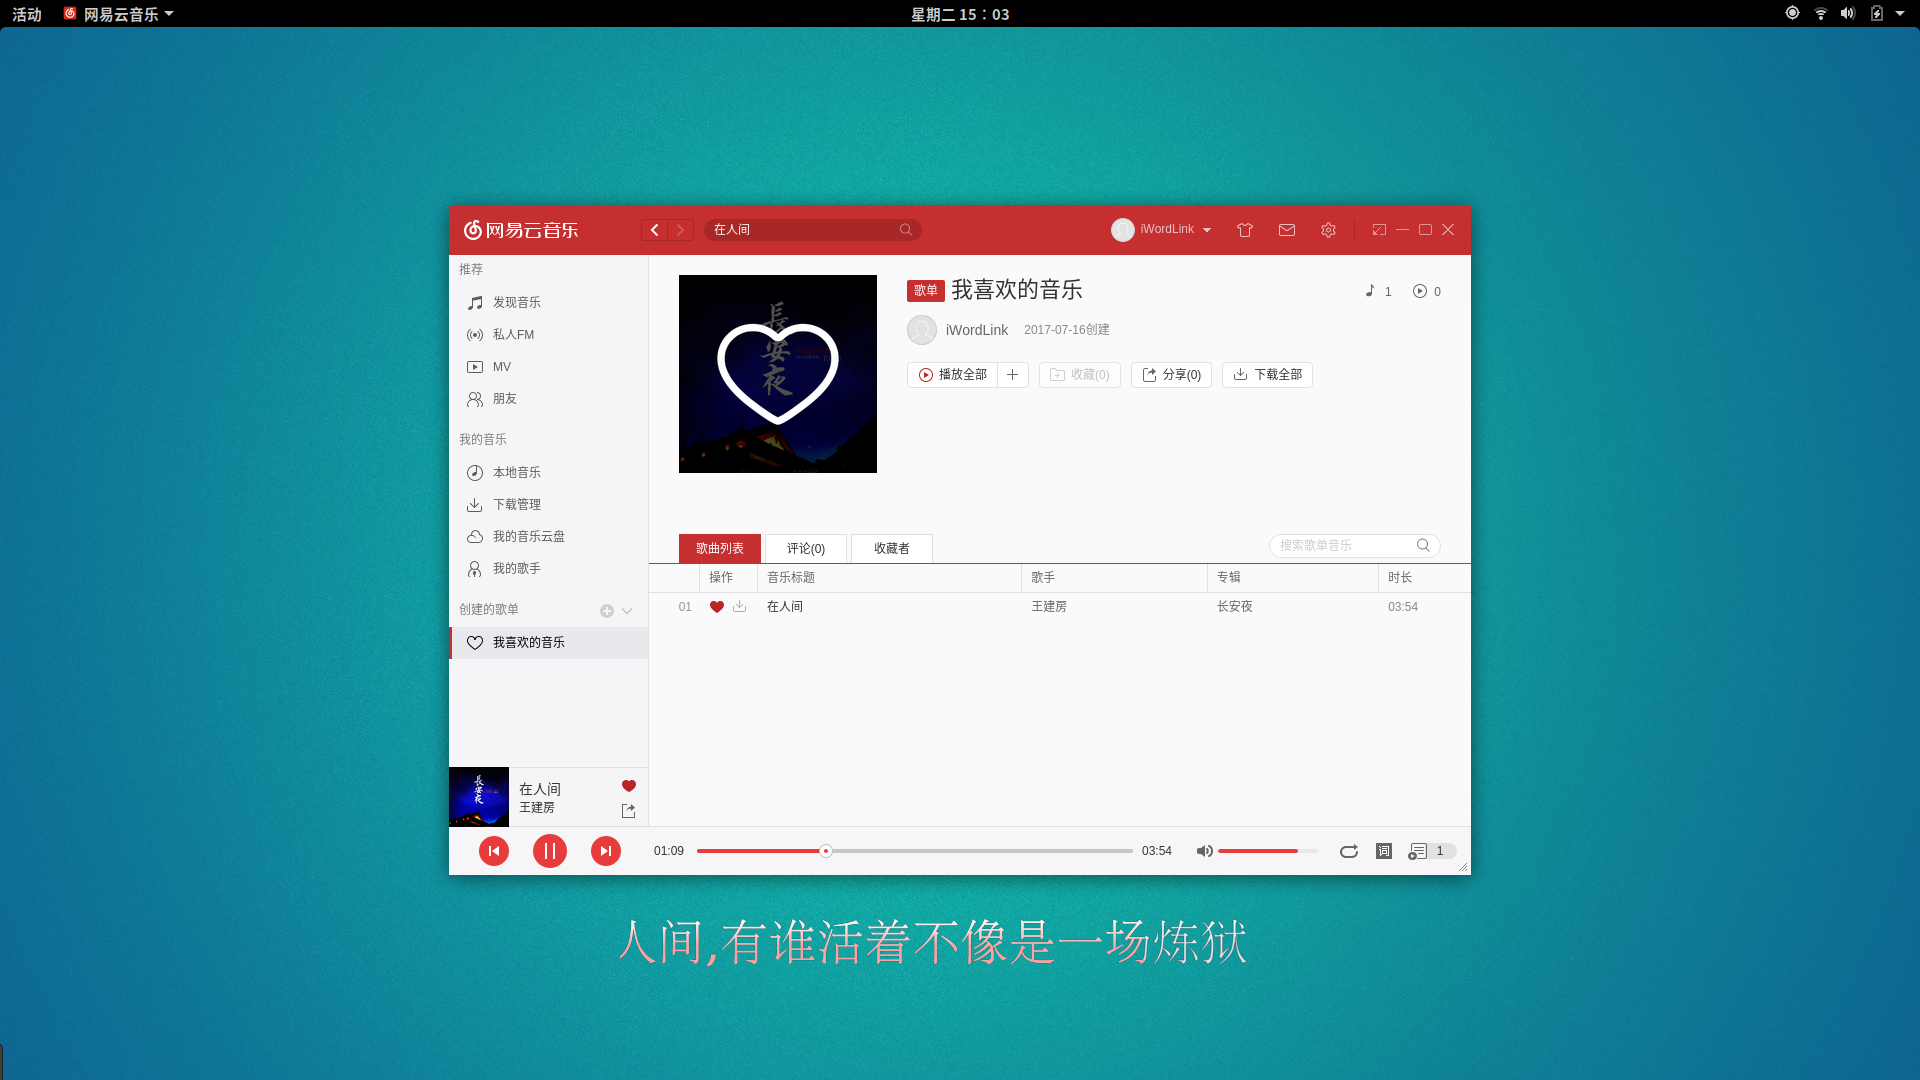The width and height of the screenshot is (1920, 1080).
Task: Skip to next track
Action: (606, 851)
